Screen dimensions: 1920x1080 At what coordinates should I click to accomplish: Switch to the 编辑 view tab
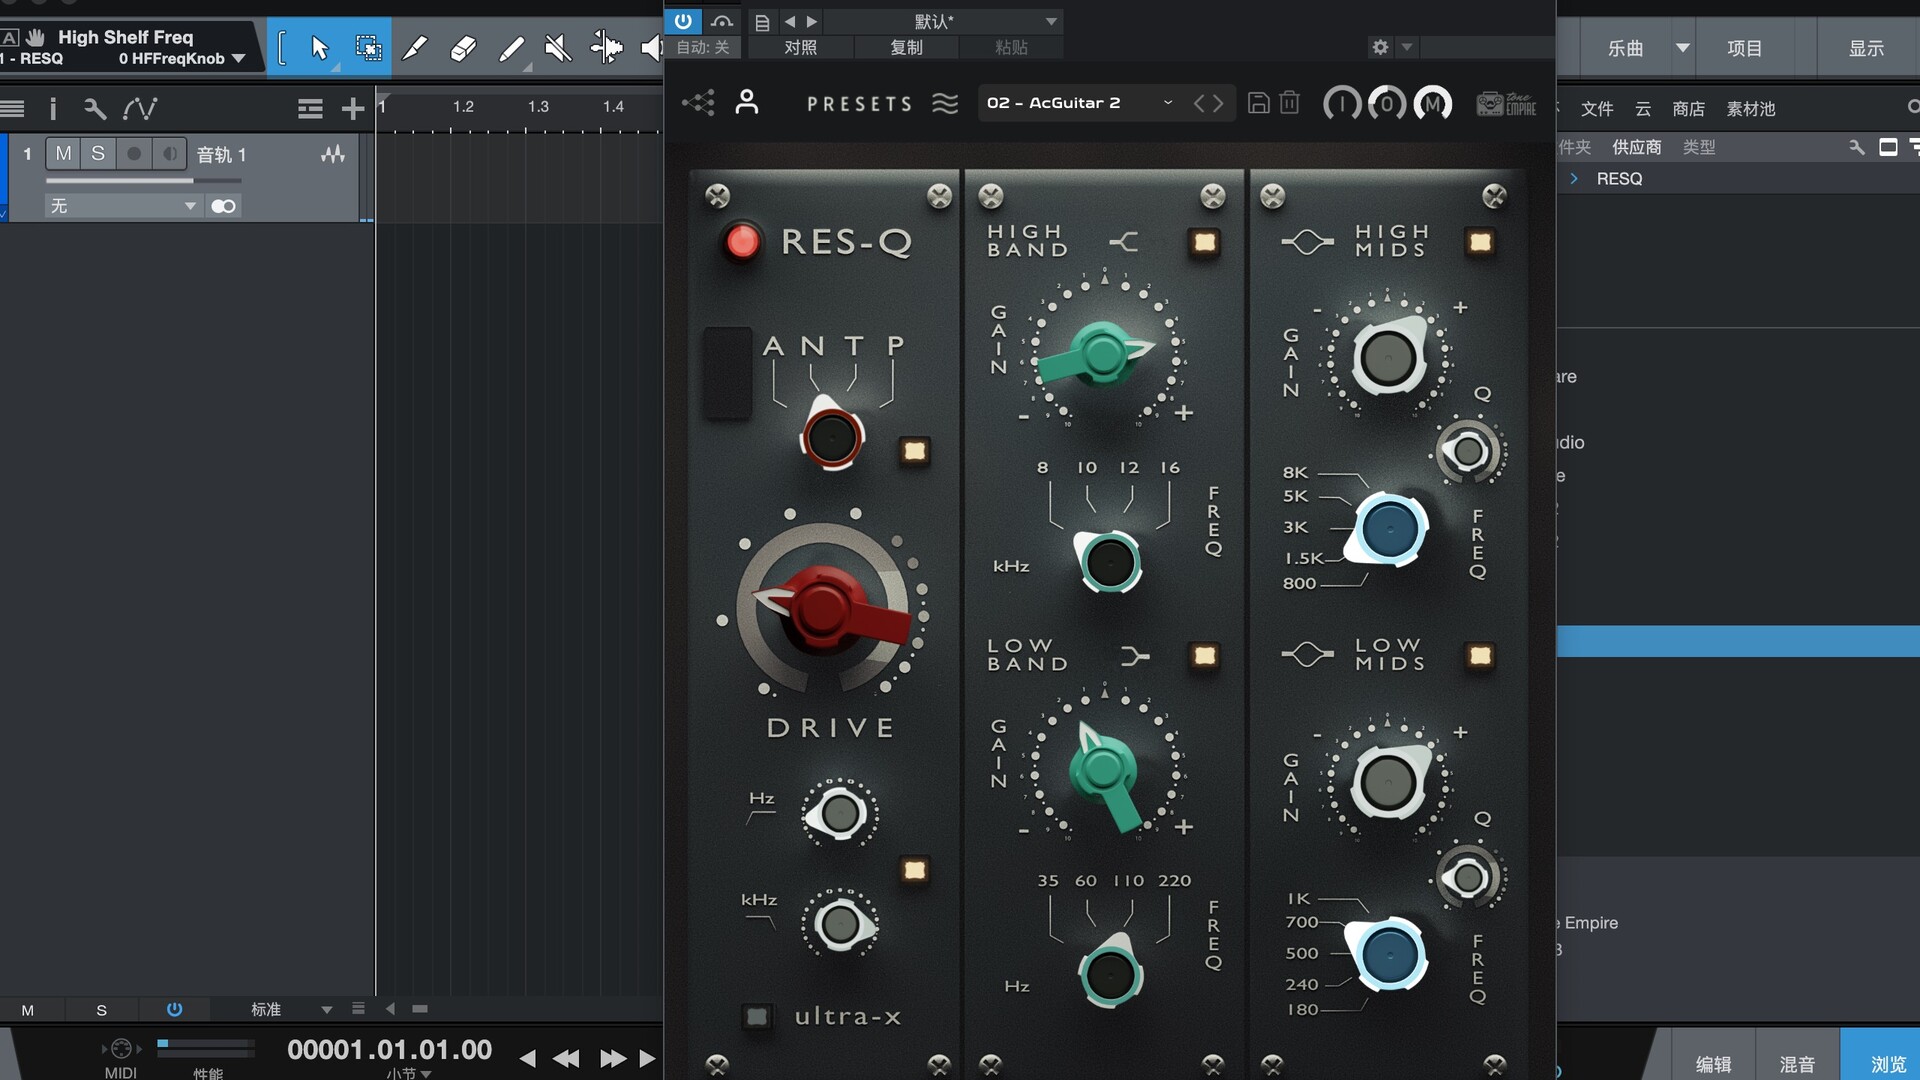pos(1713,1064)
